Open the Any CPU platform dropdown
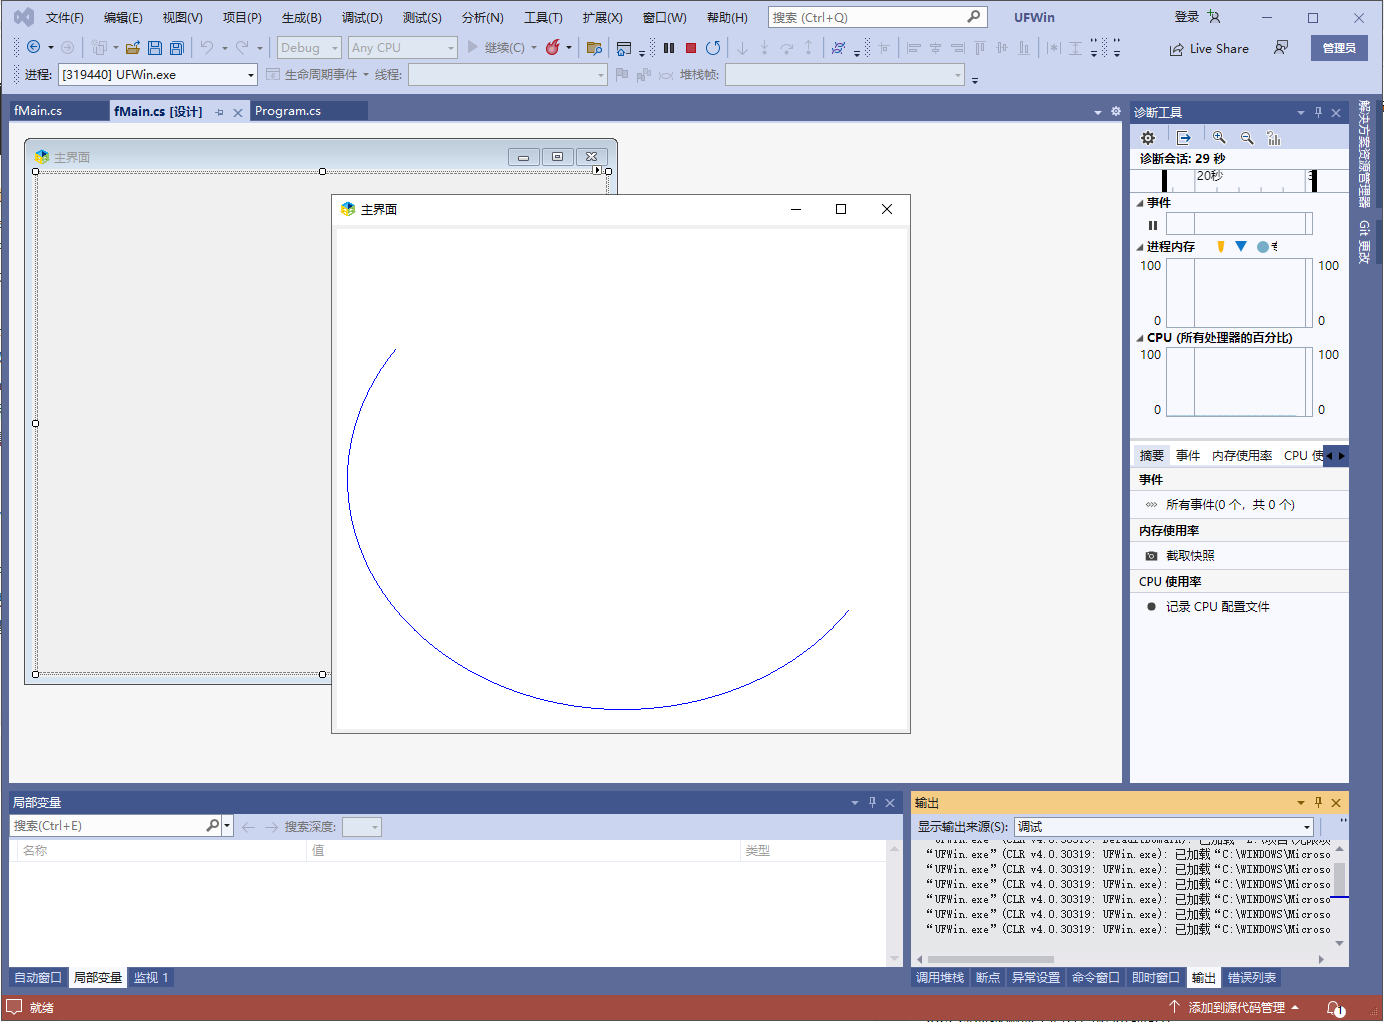 [x=402, y=47]
